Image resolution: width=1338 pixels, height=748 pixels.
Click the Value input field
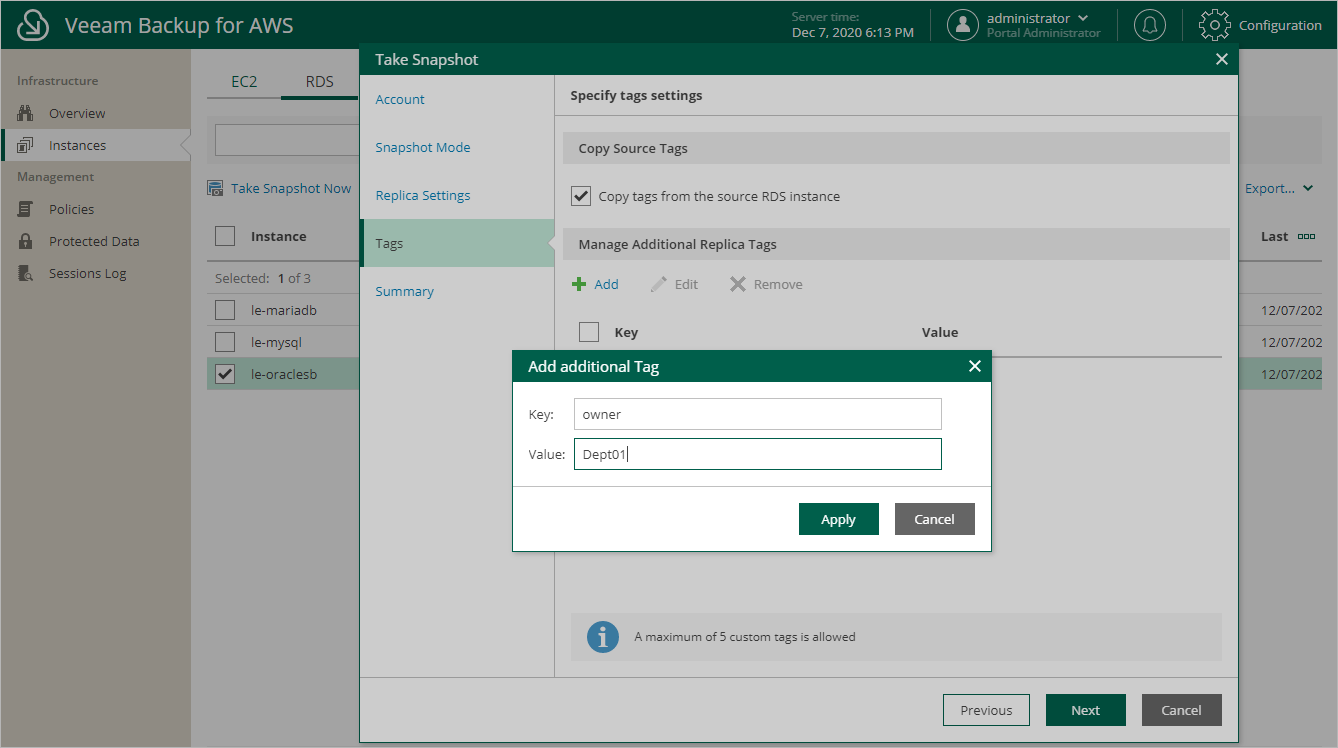tap(758, 454)
